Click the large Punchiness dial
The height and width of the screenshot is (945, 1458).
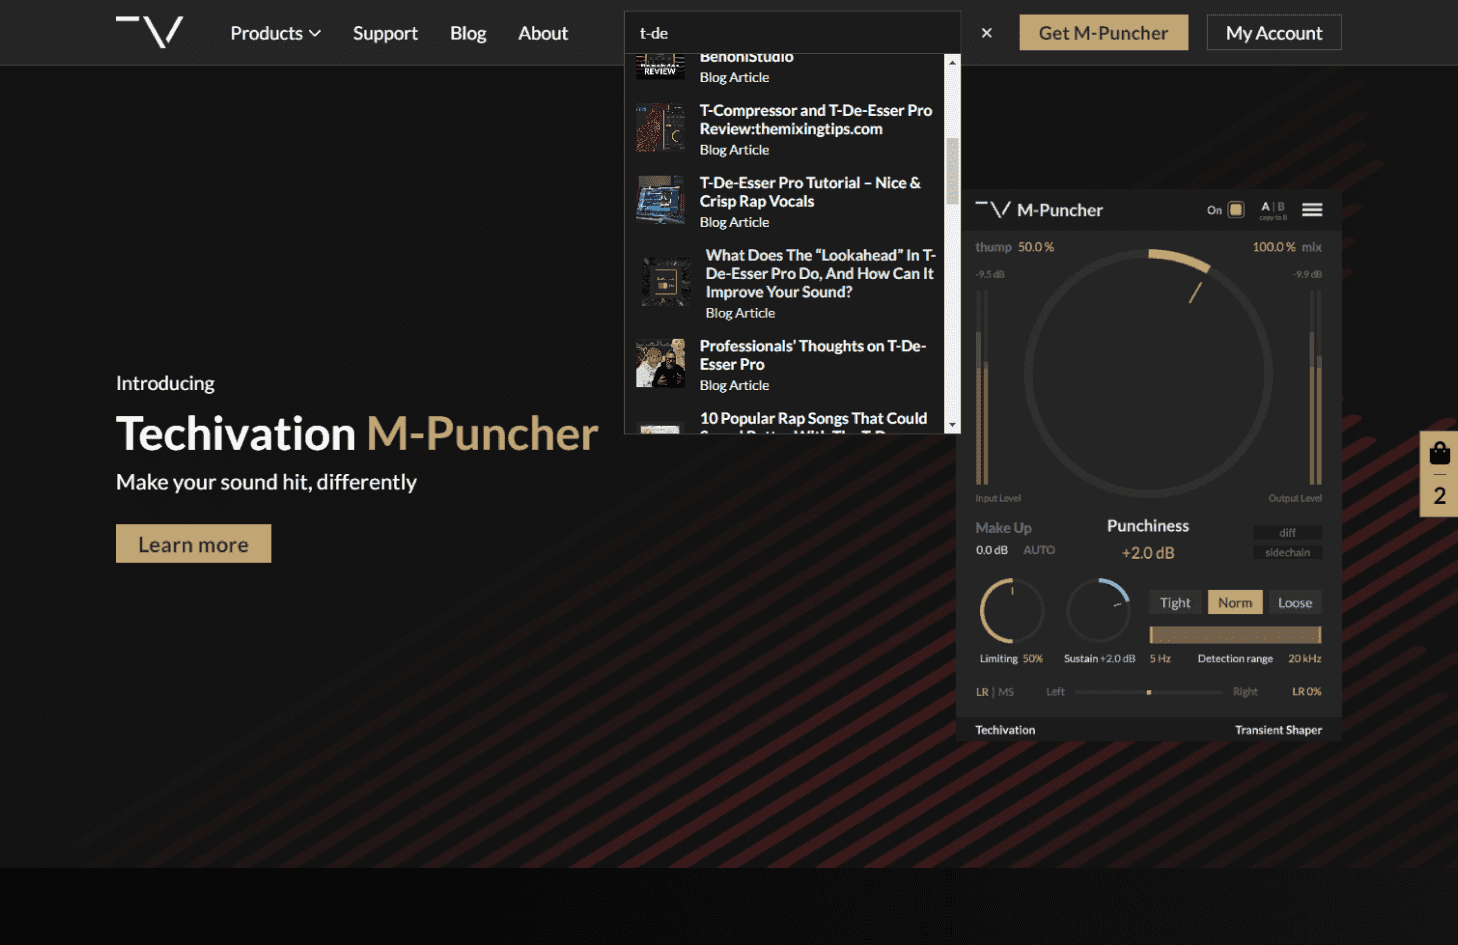(x=1147, y=373)
